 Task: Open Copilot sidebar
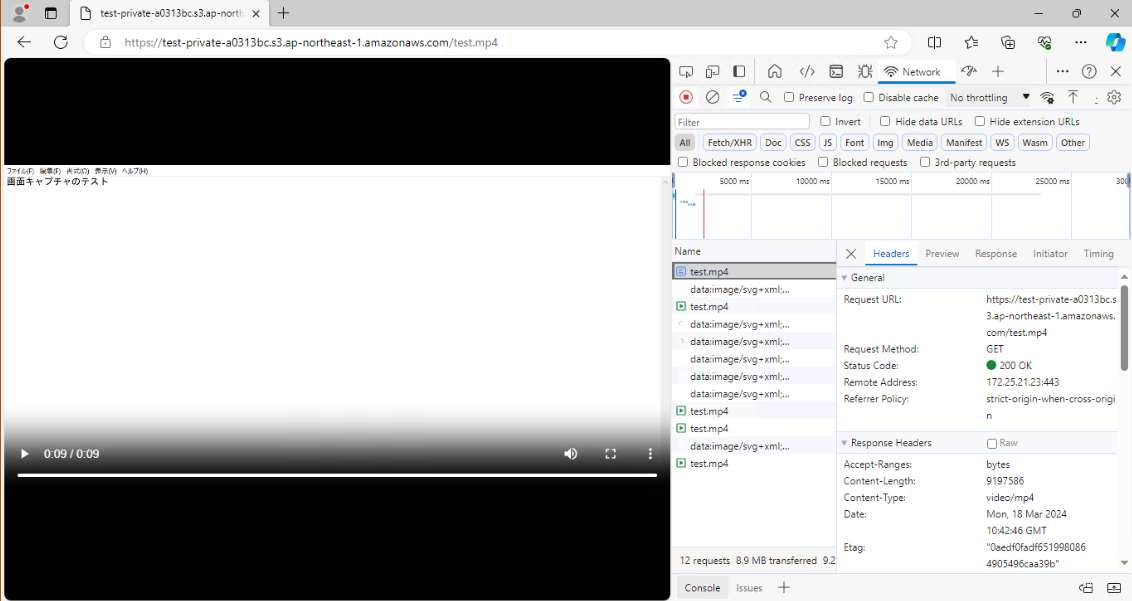1115,43
